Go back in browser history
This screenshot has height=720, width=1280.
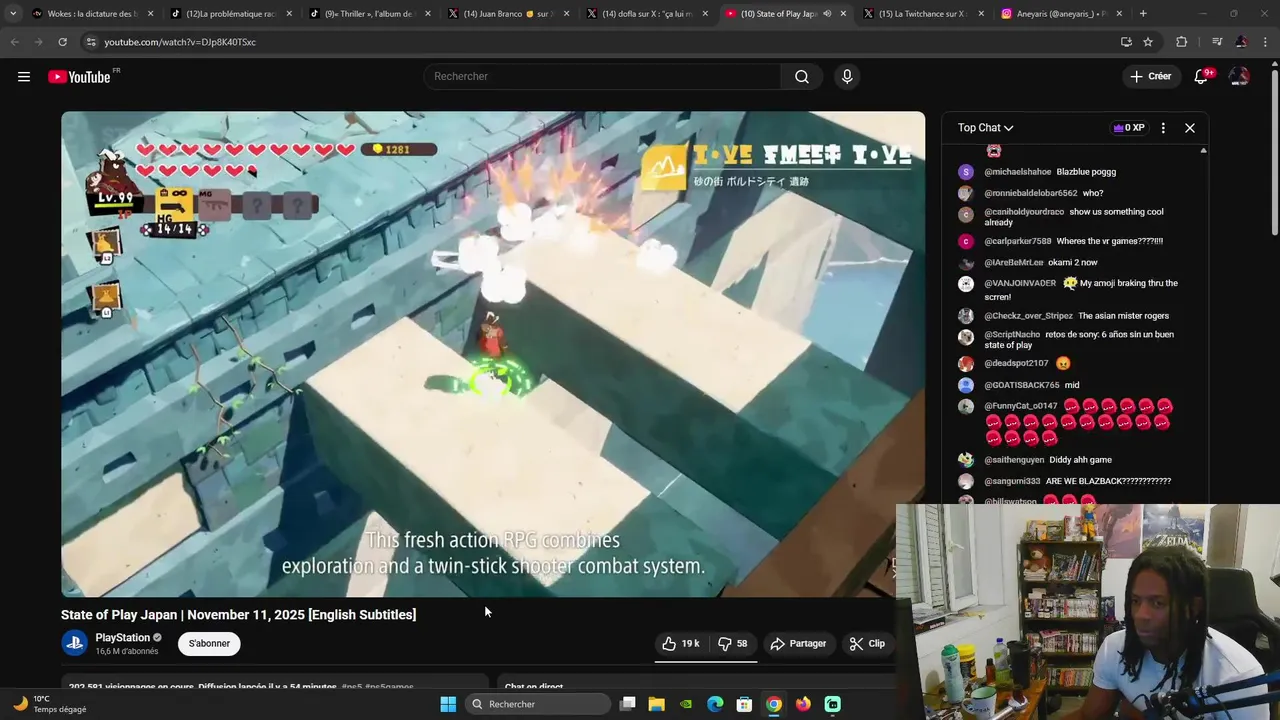[14, 42]
